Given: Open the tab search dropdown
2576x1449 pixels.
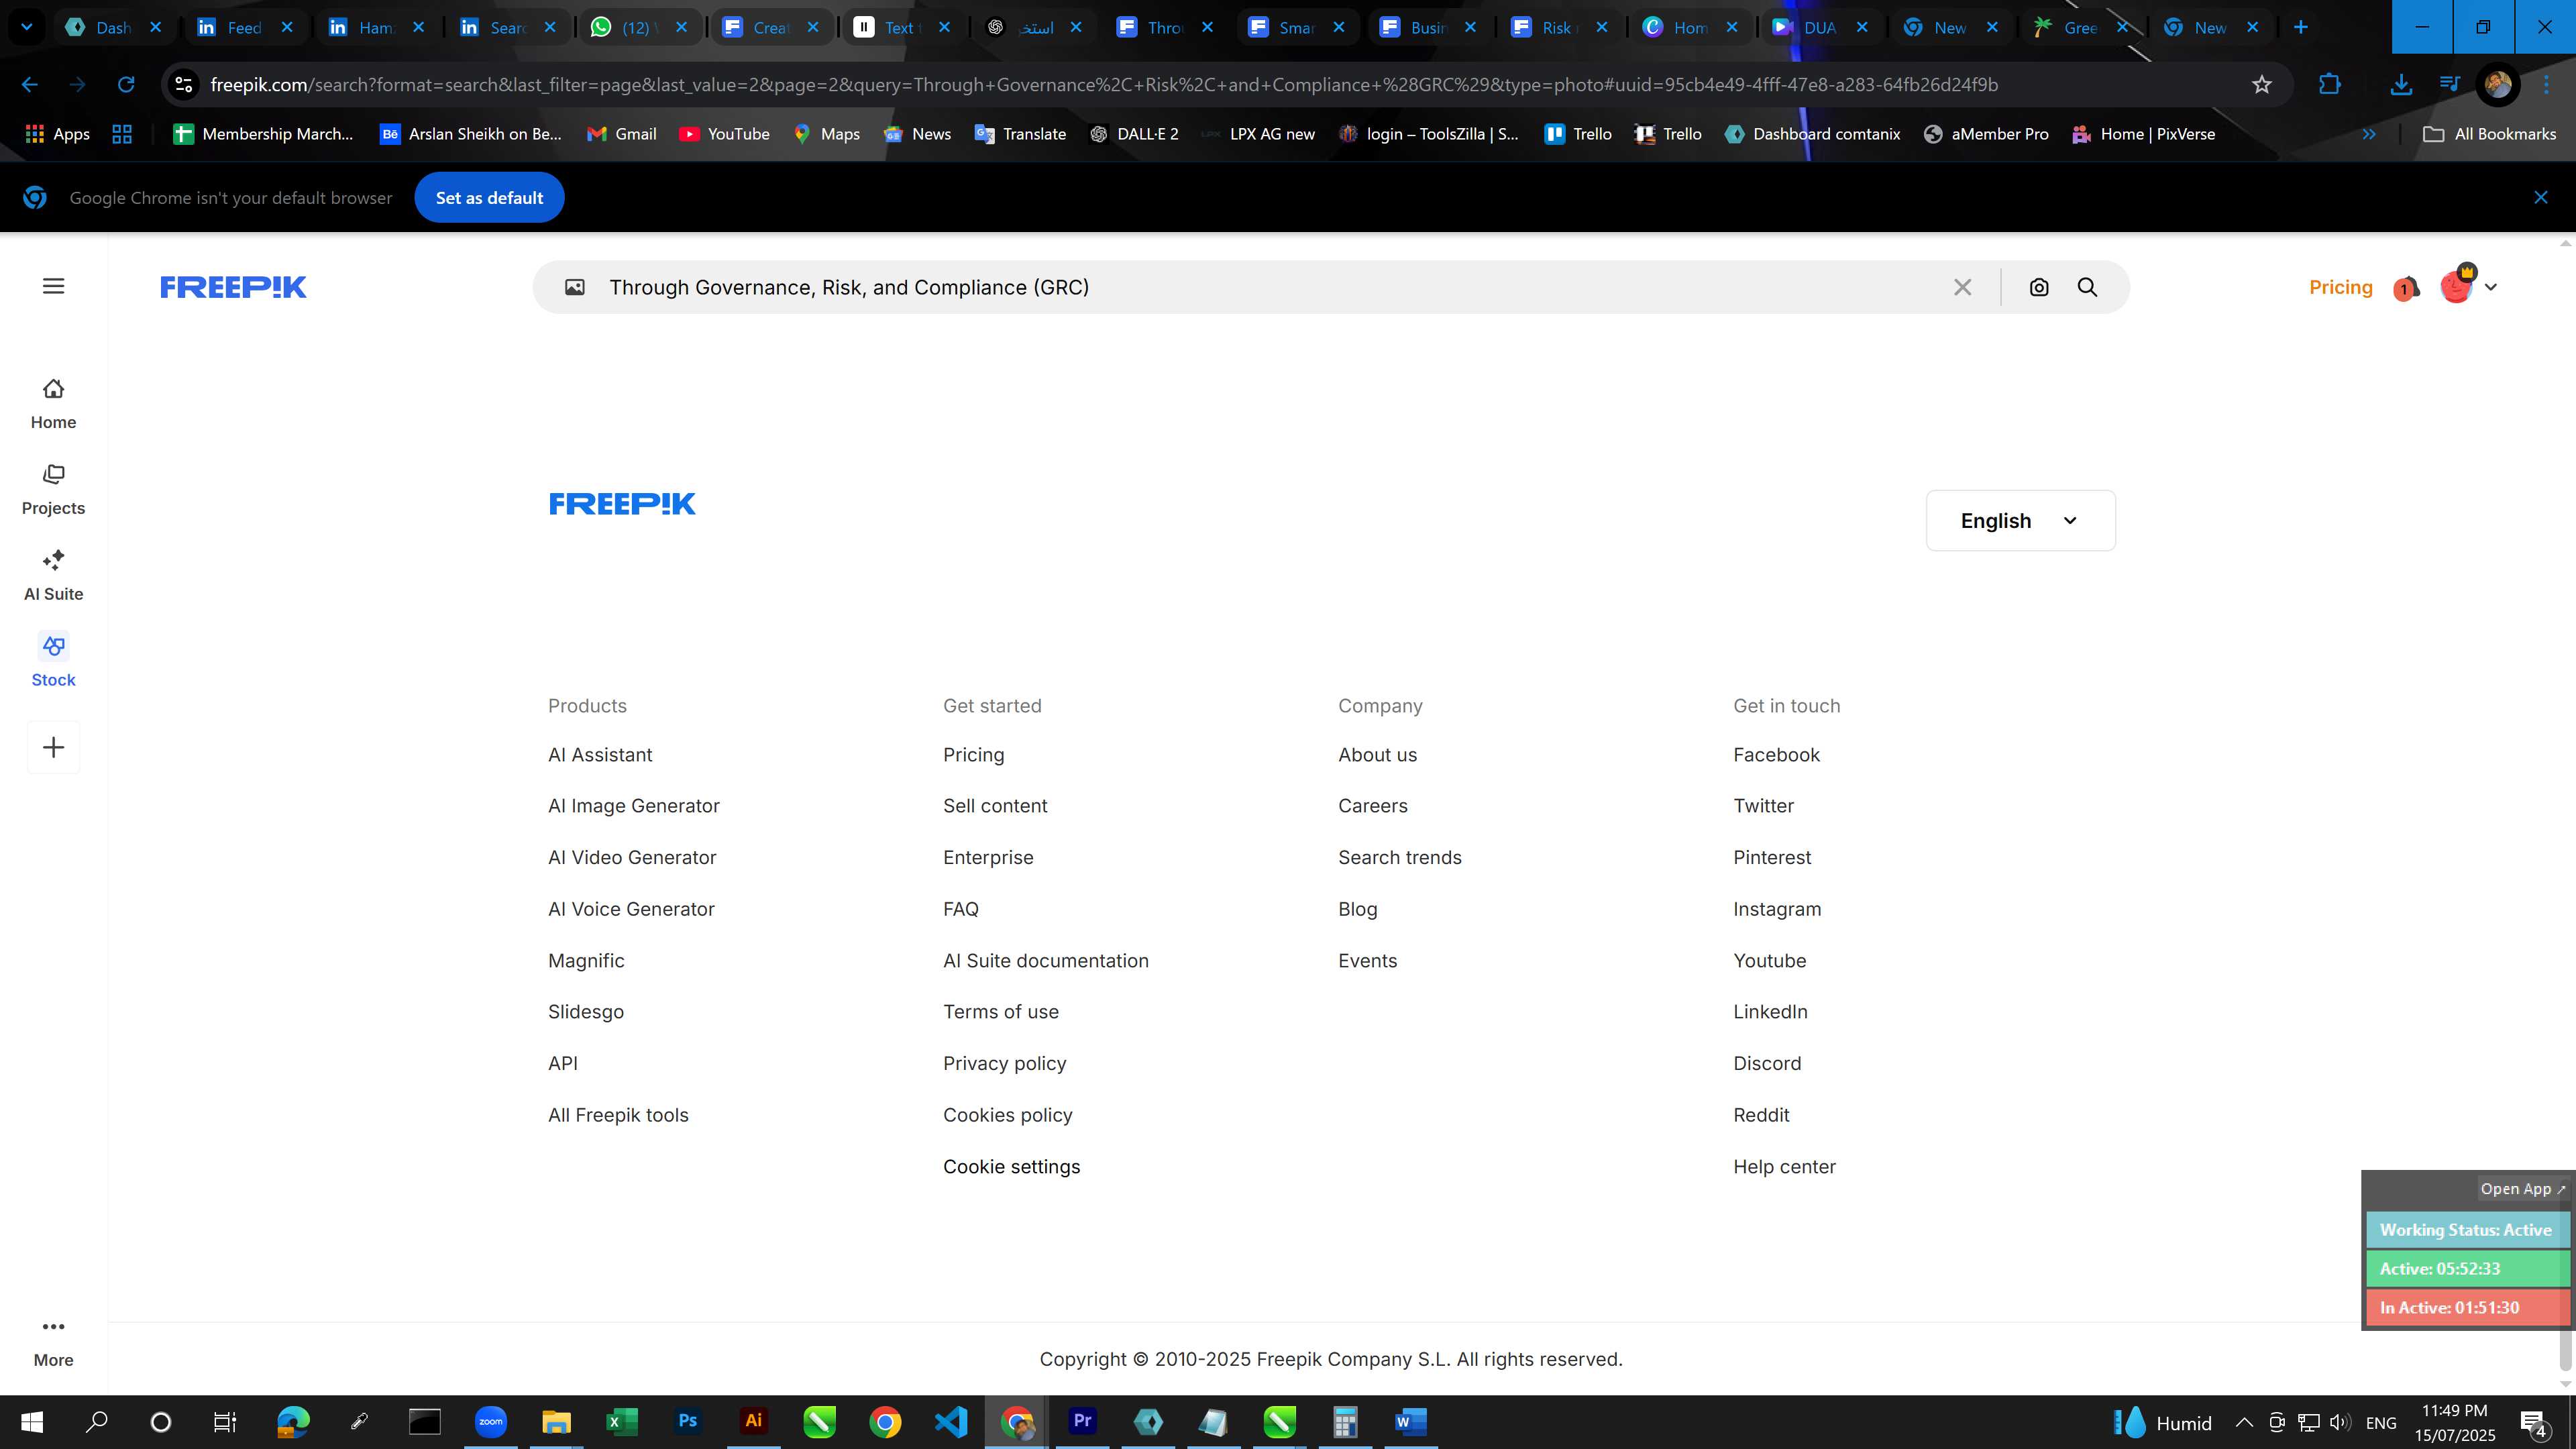Looking at the screenshot, I should [27, 27].
